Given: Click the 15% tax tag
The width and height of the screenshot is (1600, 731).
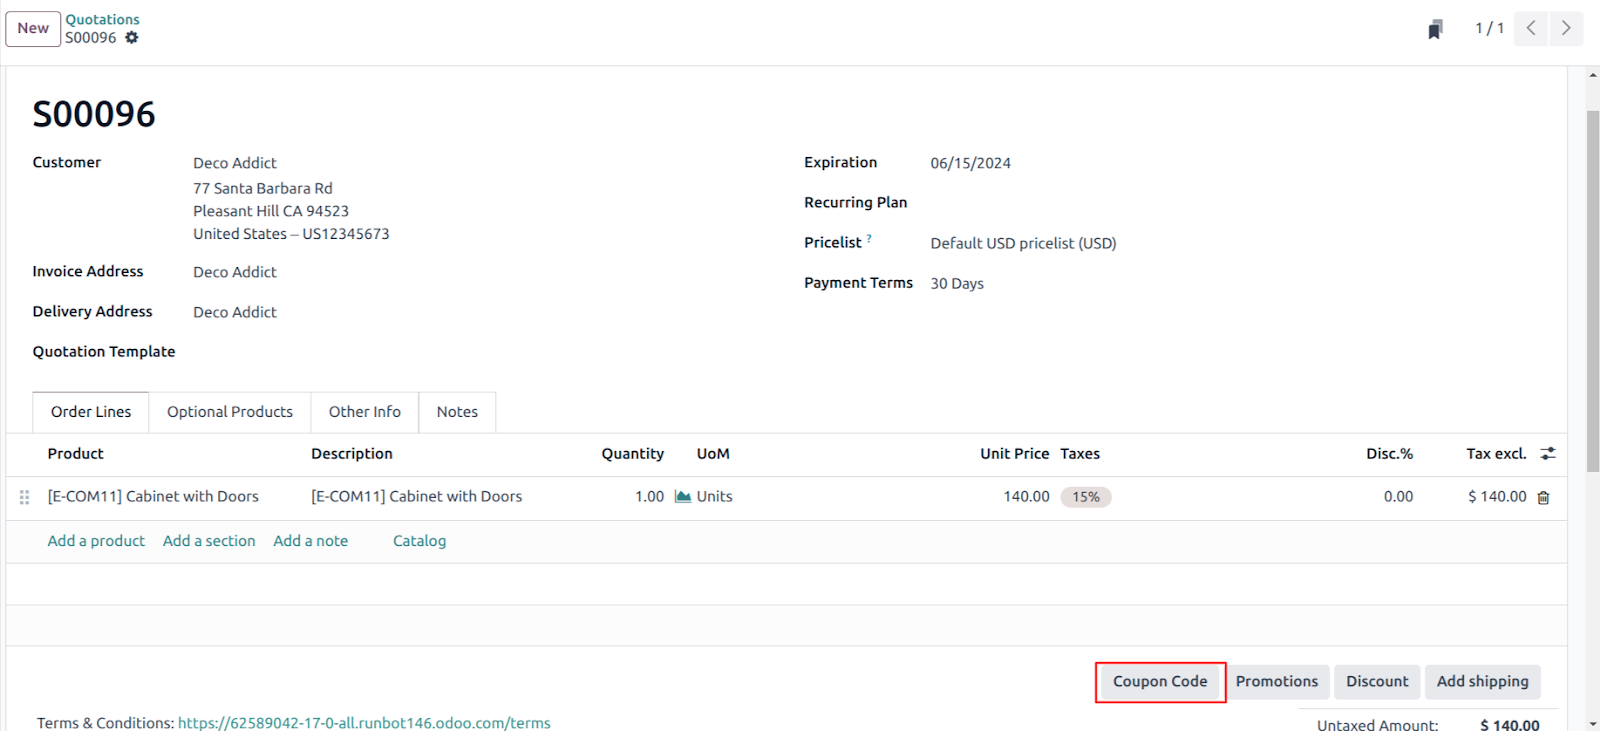Looking at the screenshot, I should tap(1086, 497).
